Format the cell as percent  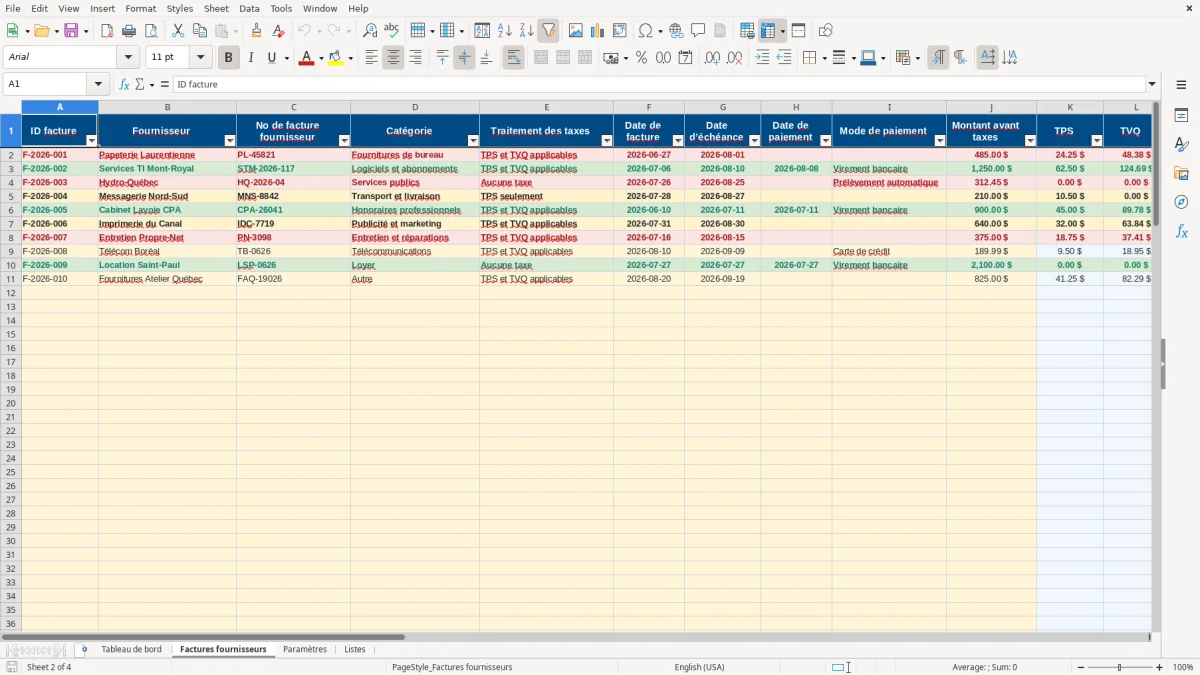(x=642, y=58)
